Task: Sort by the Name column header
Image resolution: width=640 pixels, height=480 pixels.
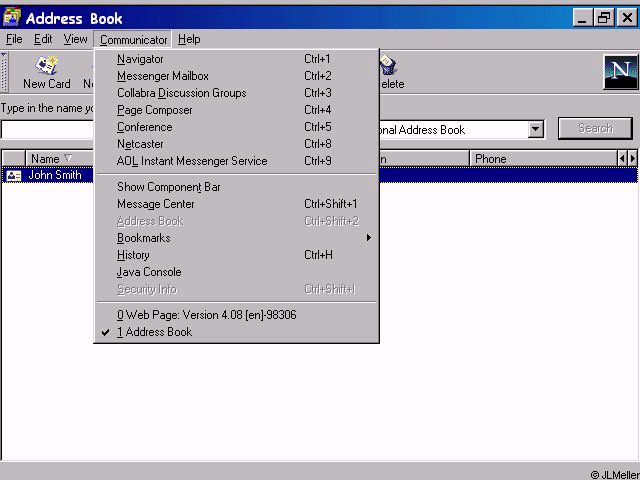Action: click(60, 159)
